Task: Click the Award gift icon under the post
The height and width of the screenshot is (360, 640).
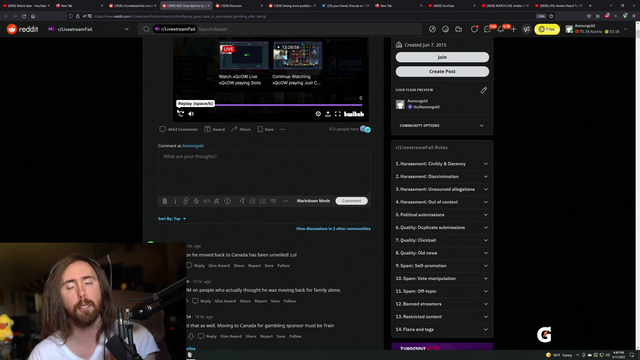Action: (207, 129)
